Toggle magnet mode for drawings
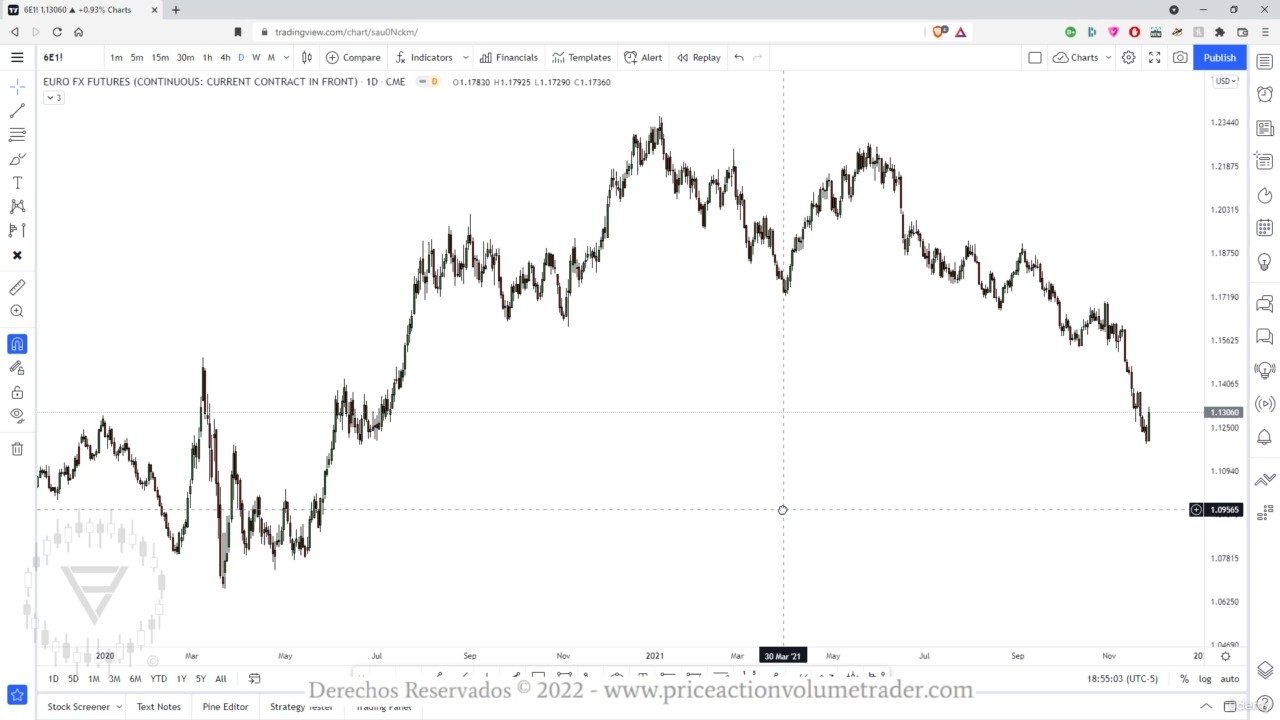The image size is (1280, 720). click(17, 344)
